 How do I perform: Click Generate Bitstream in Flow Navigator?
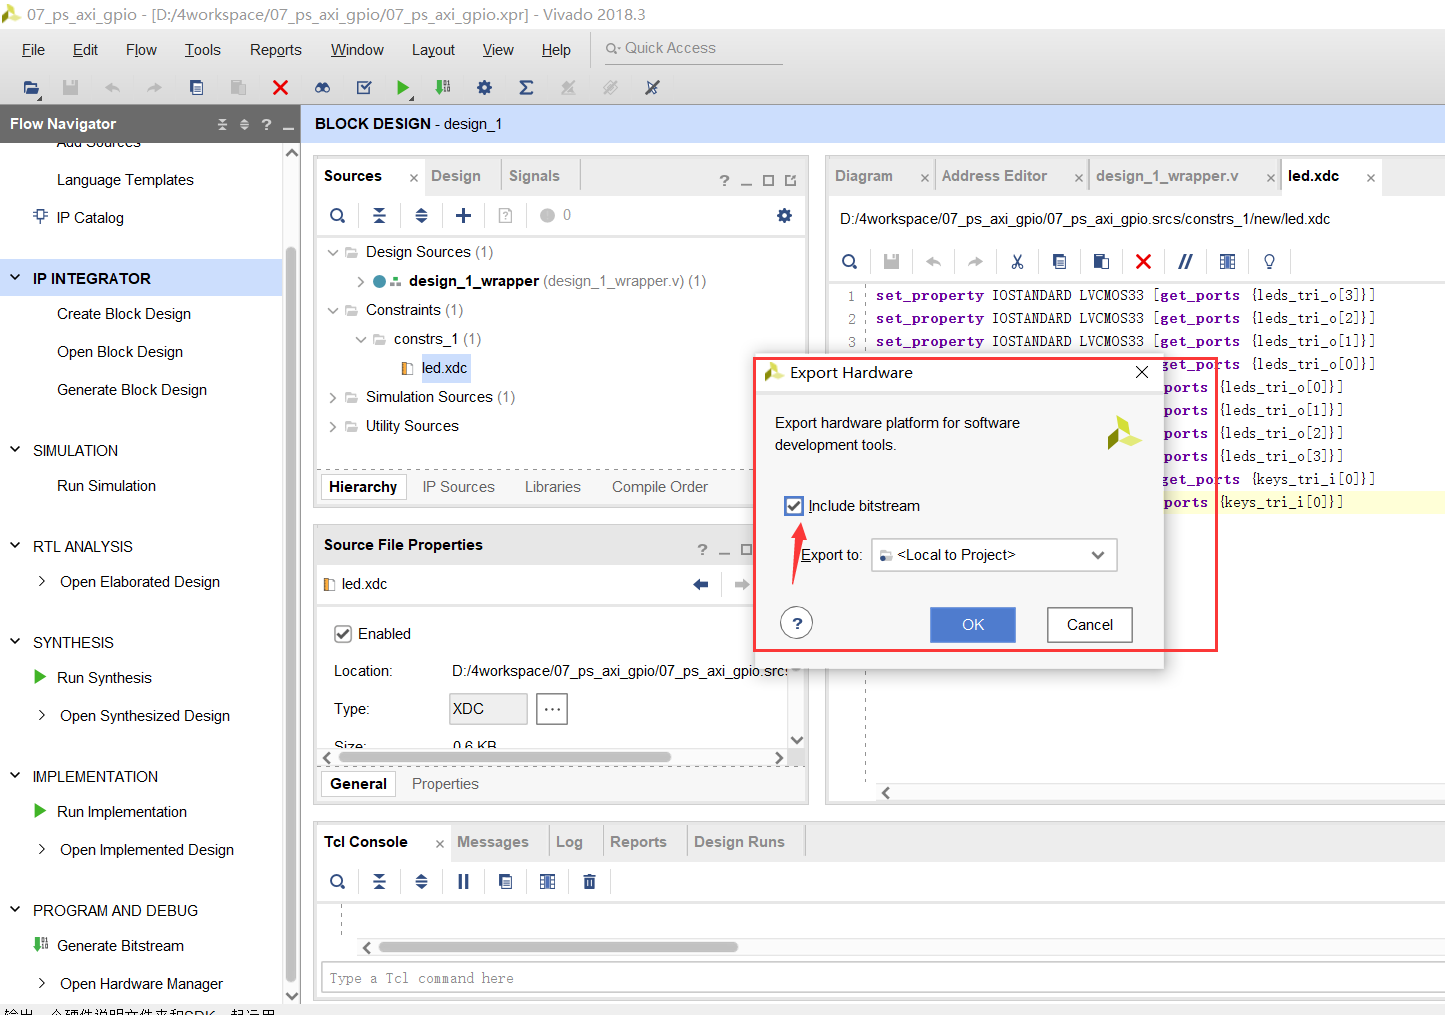120,945
